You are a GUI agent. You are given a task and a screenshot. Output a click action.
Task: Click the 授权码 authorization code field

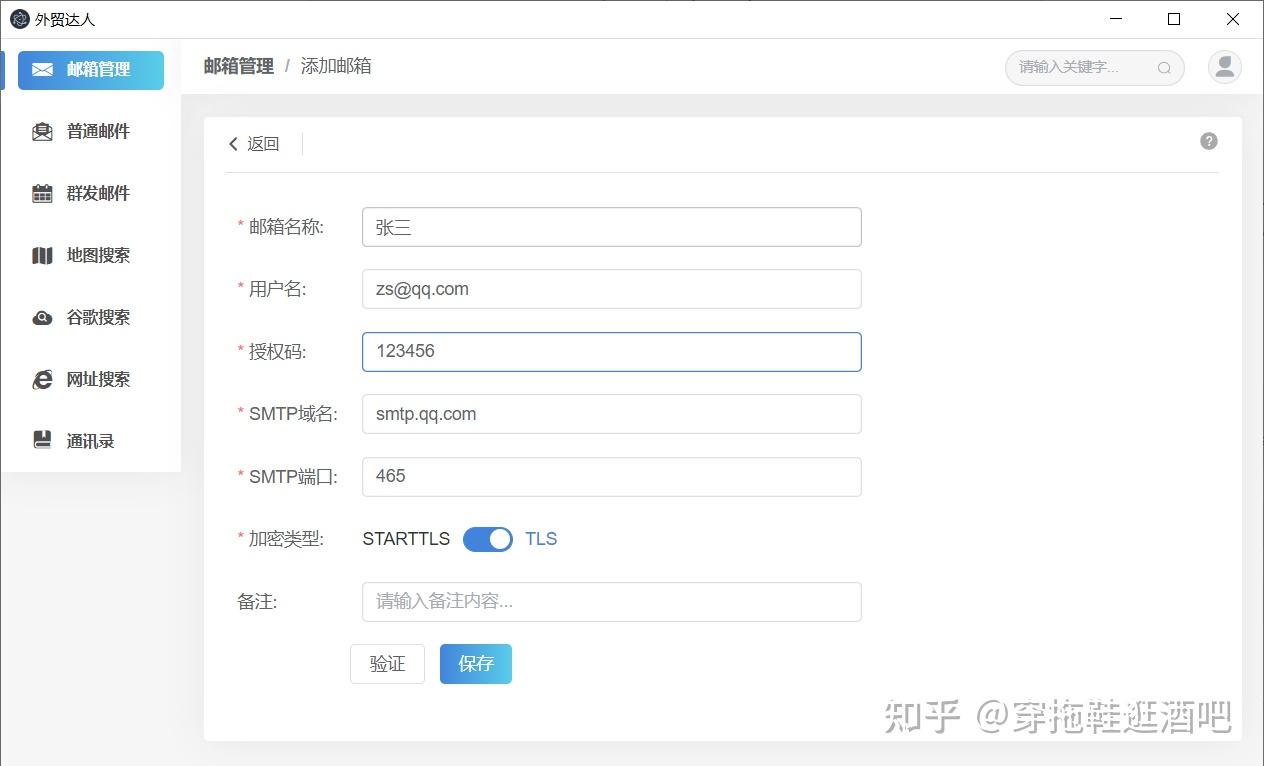coord(611,351)
